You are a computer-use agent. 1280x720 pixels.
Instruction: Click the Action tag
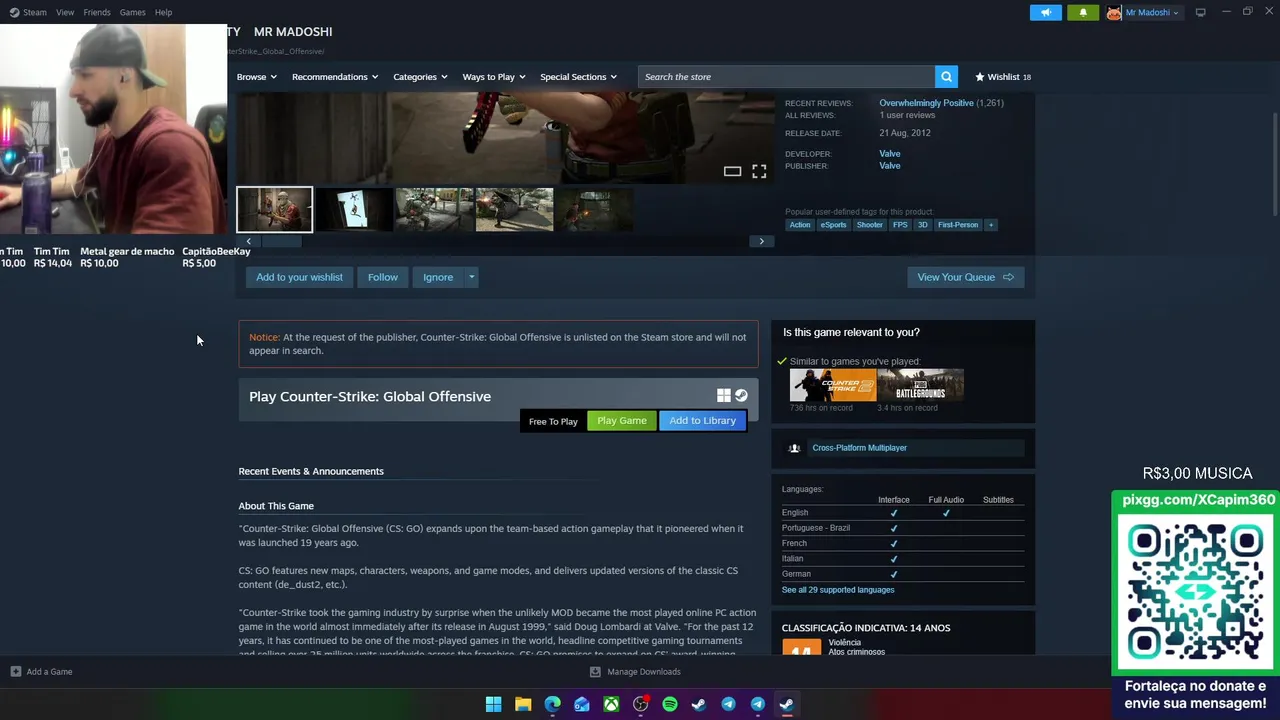800,225
